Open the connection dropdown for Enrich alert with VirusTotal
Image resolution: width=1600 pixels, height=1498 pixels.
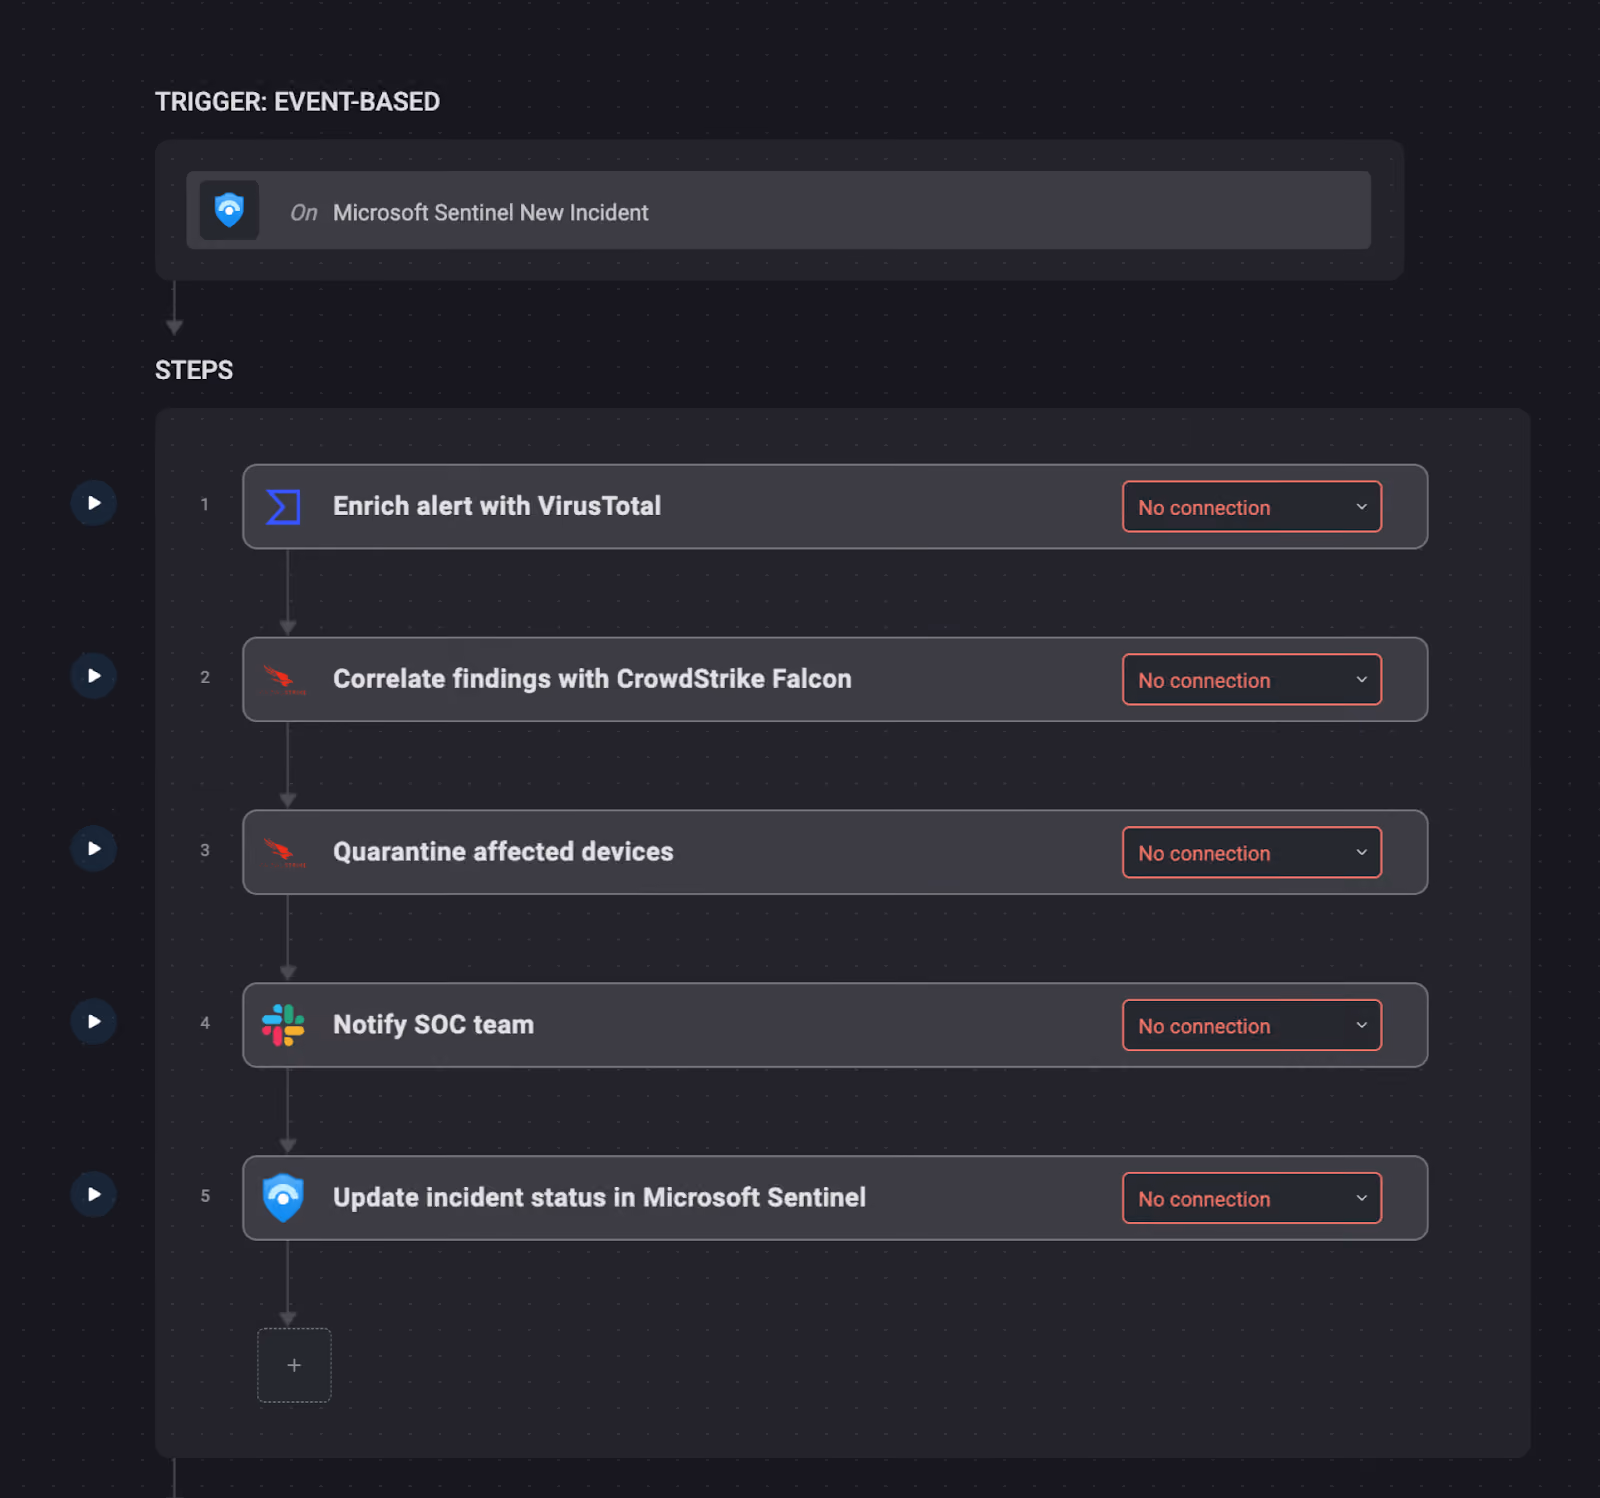[x=1252, y=507]
